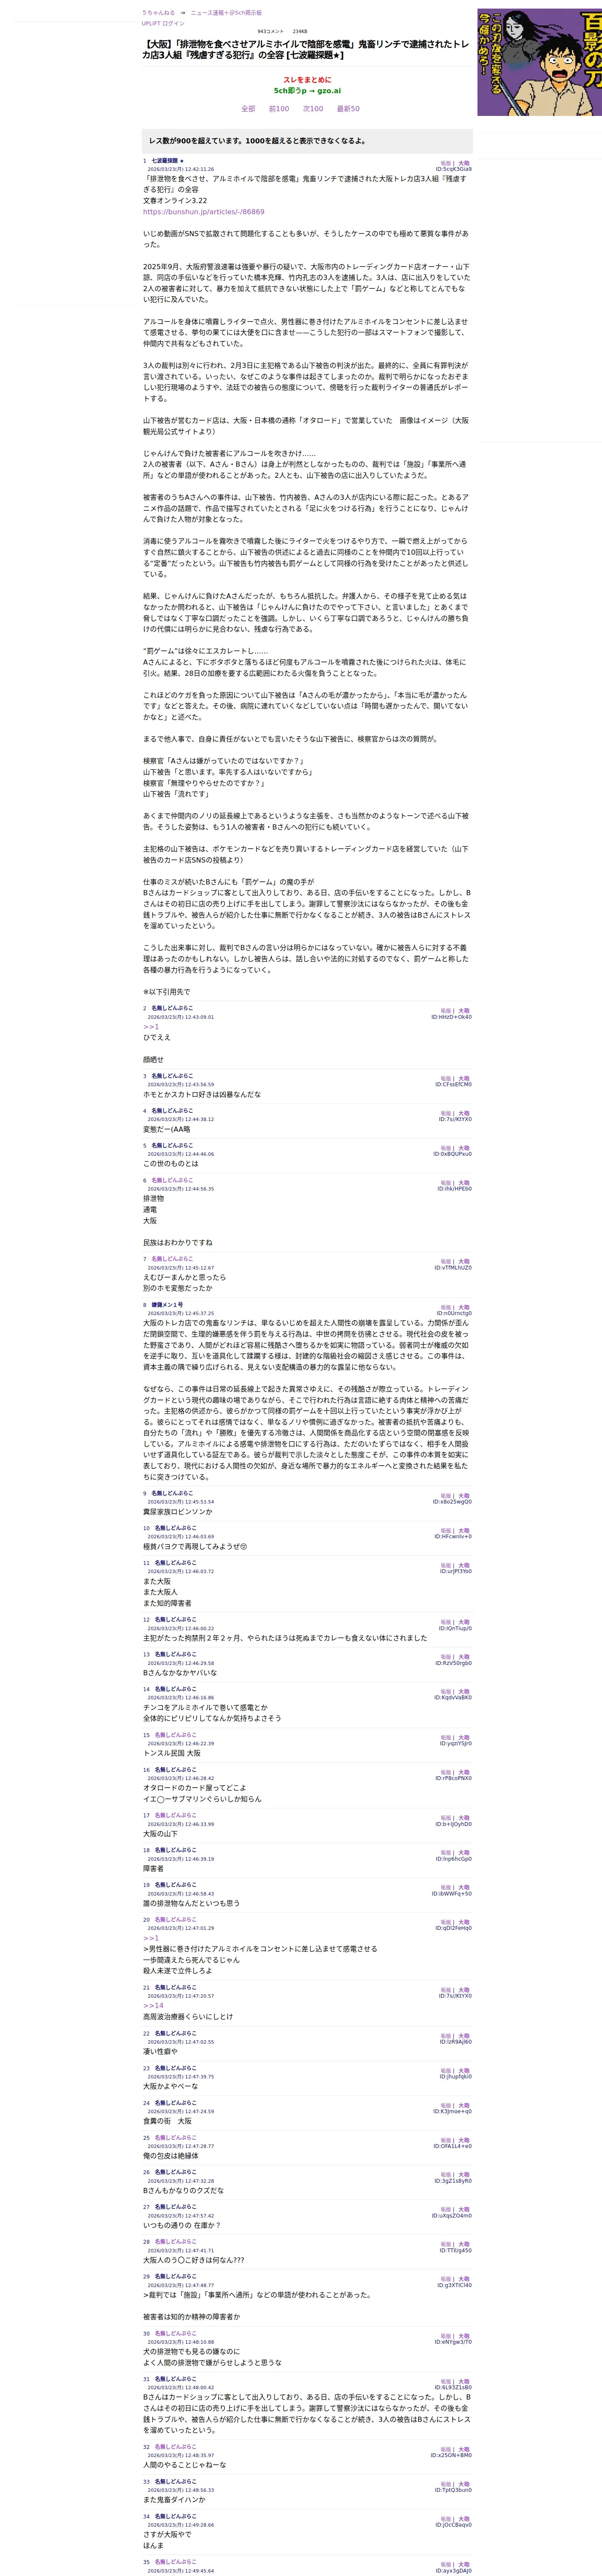
Task: Follow the >>1 anchor in post 2
Action: pos(151,1027)
